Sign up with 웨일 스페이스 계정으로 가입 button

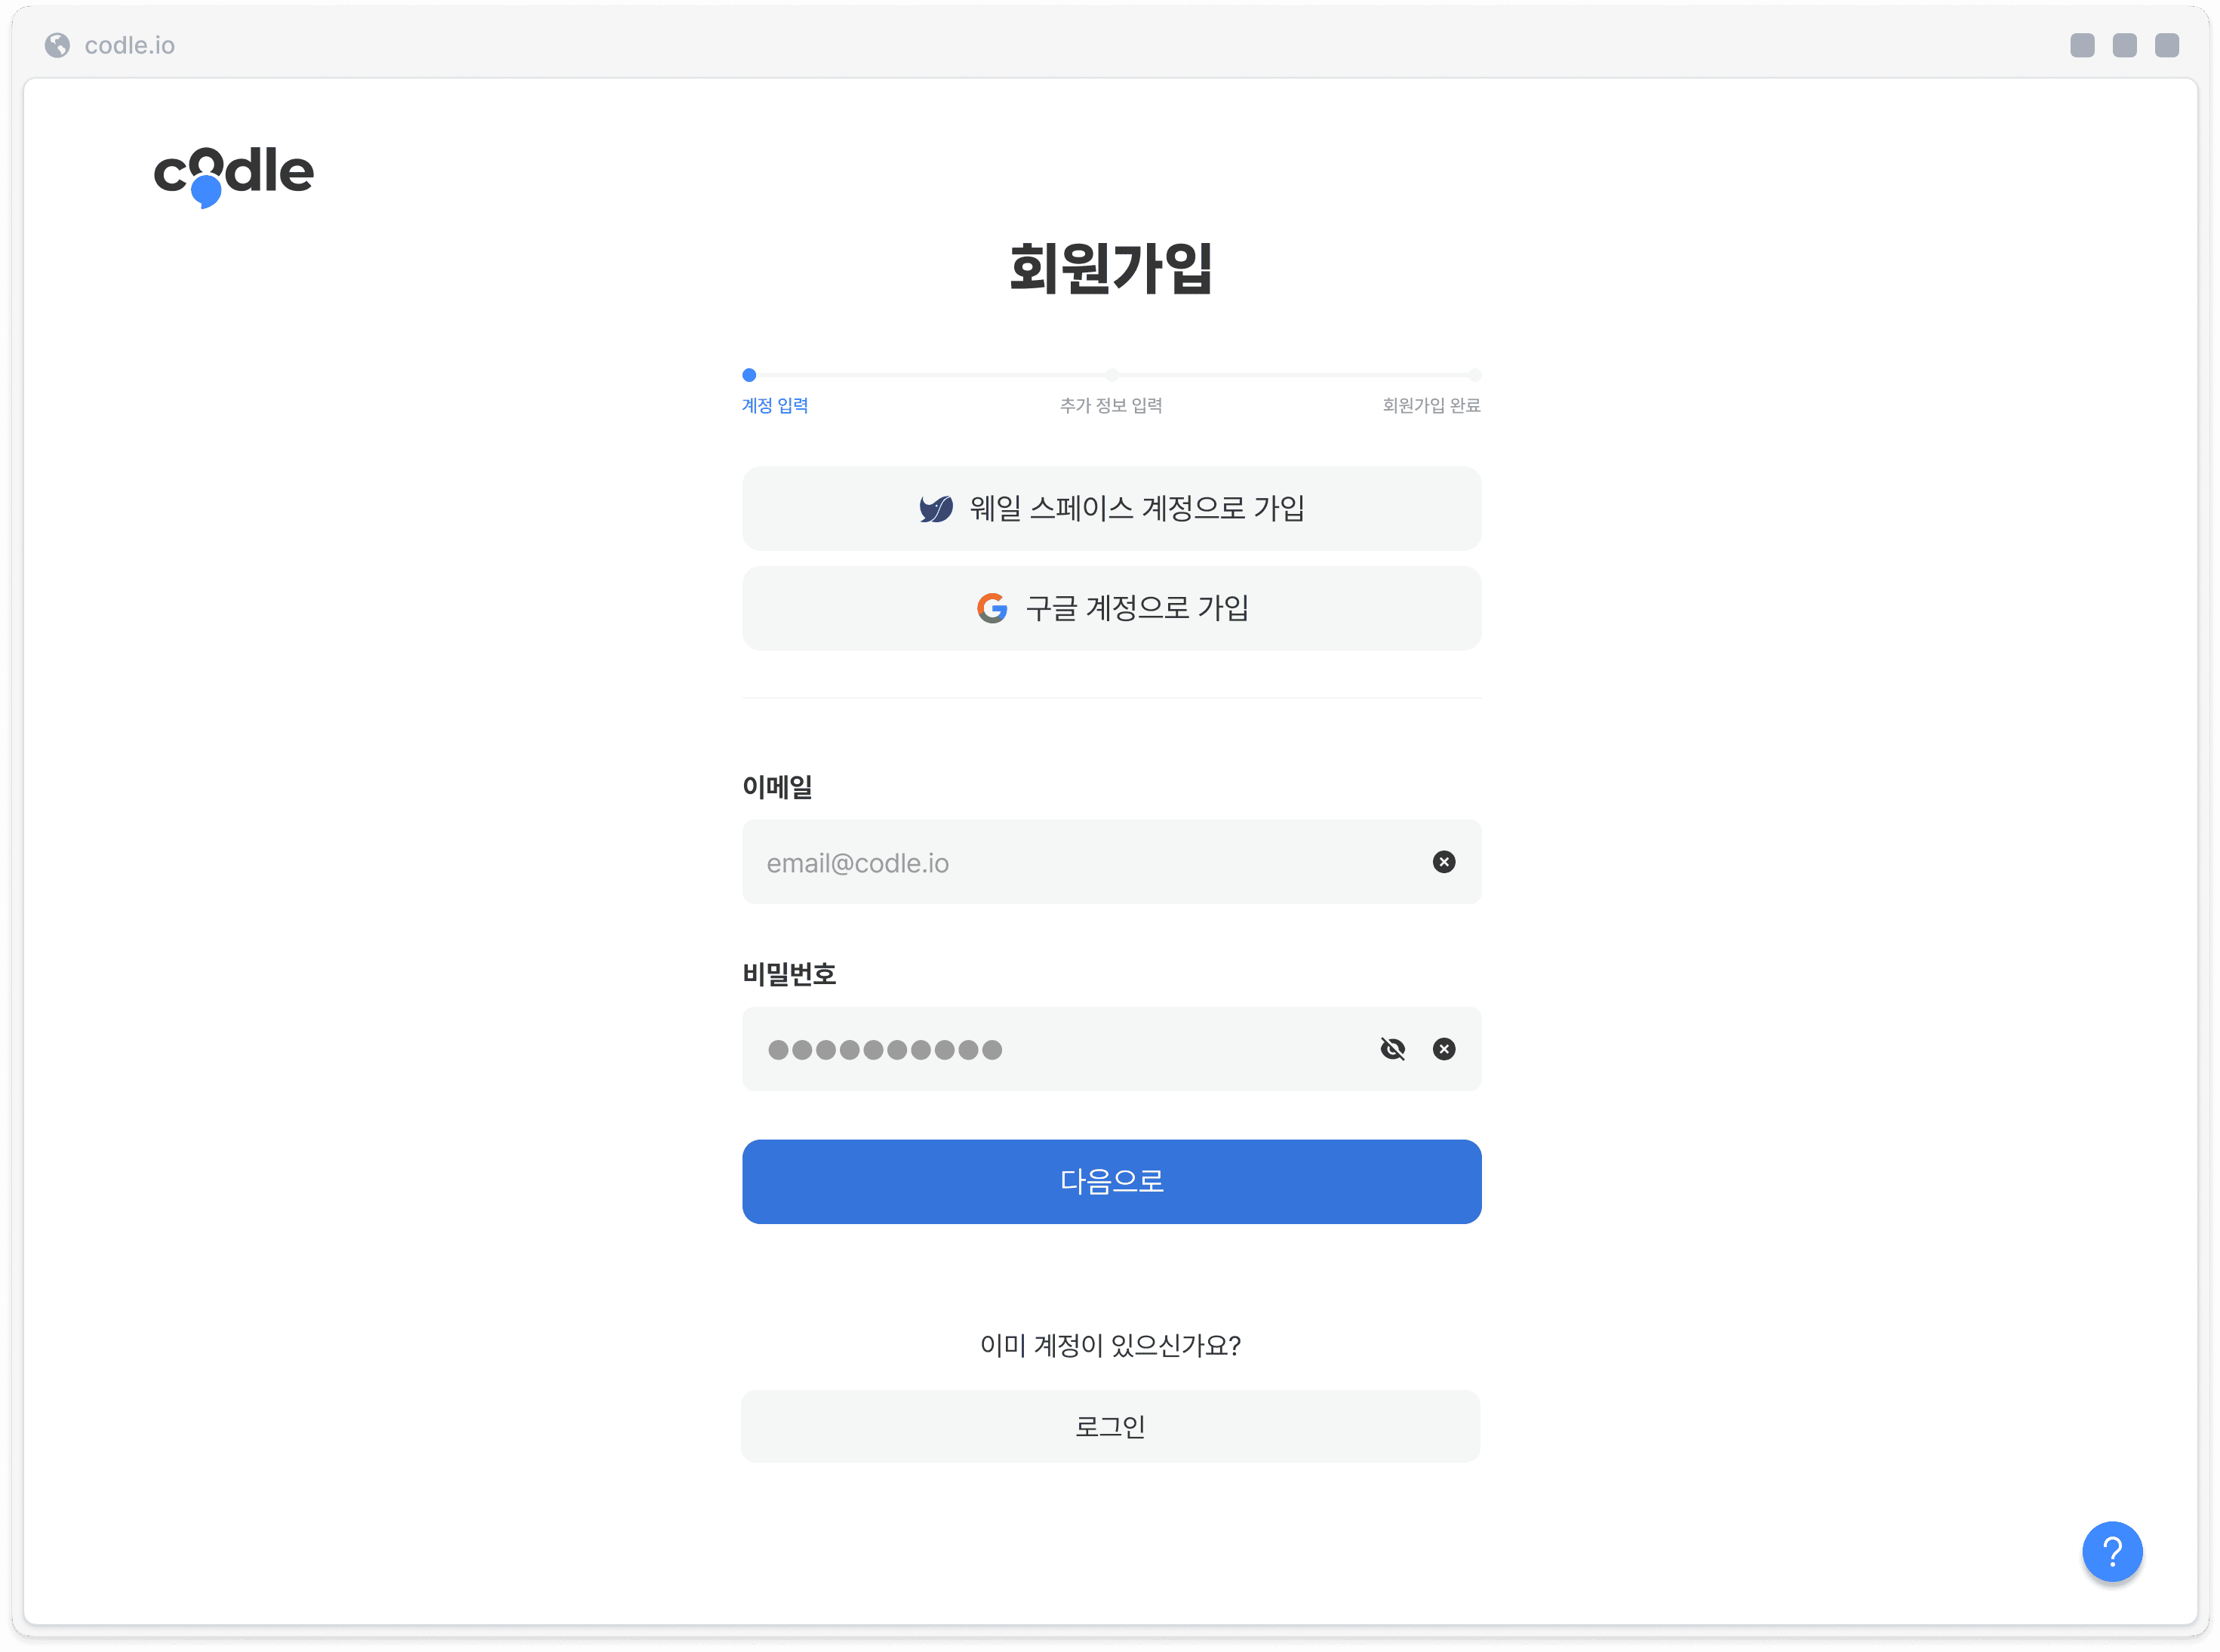tap(1111, 508)
